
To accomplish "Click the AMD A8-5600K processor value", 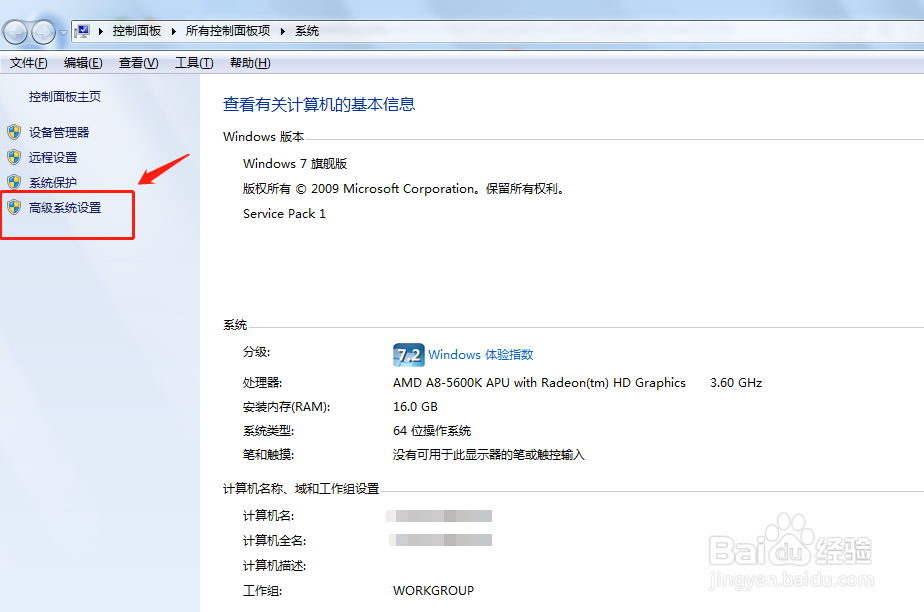I will click(x=539, y=383).
